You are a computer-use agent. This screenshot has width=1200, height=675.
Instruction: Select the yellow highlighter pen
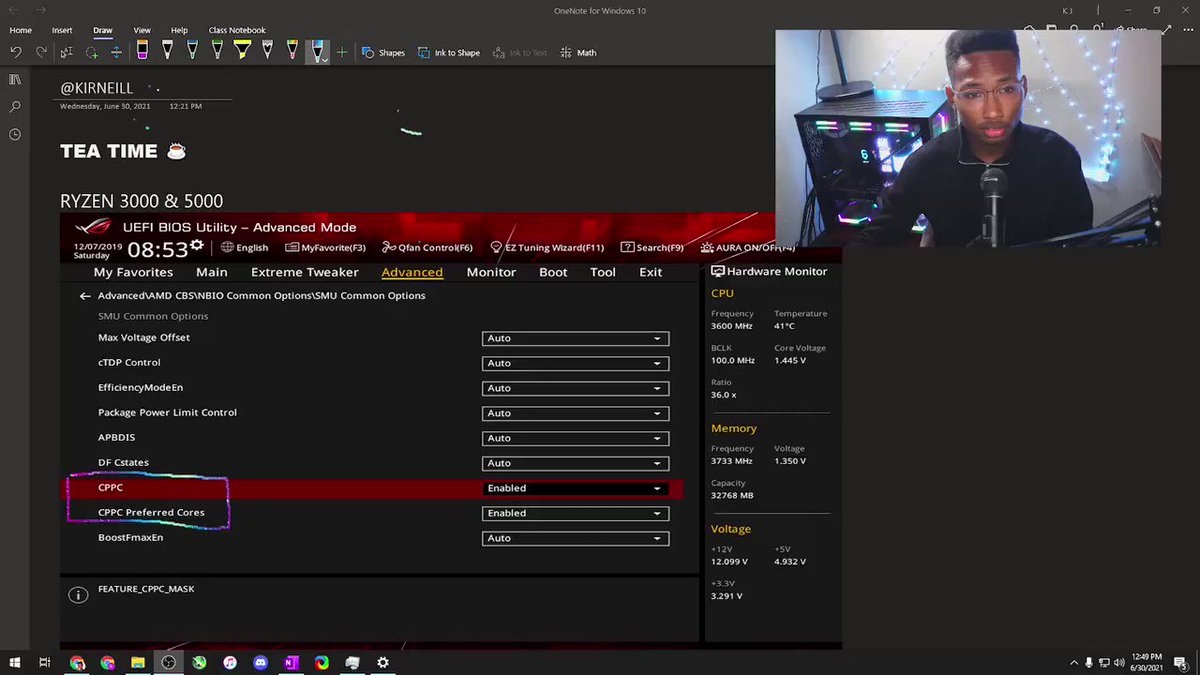tap(242, 51)
